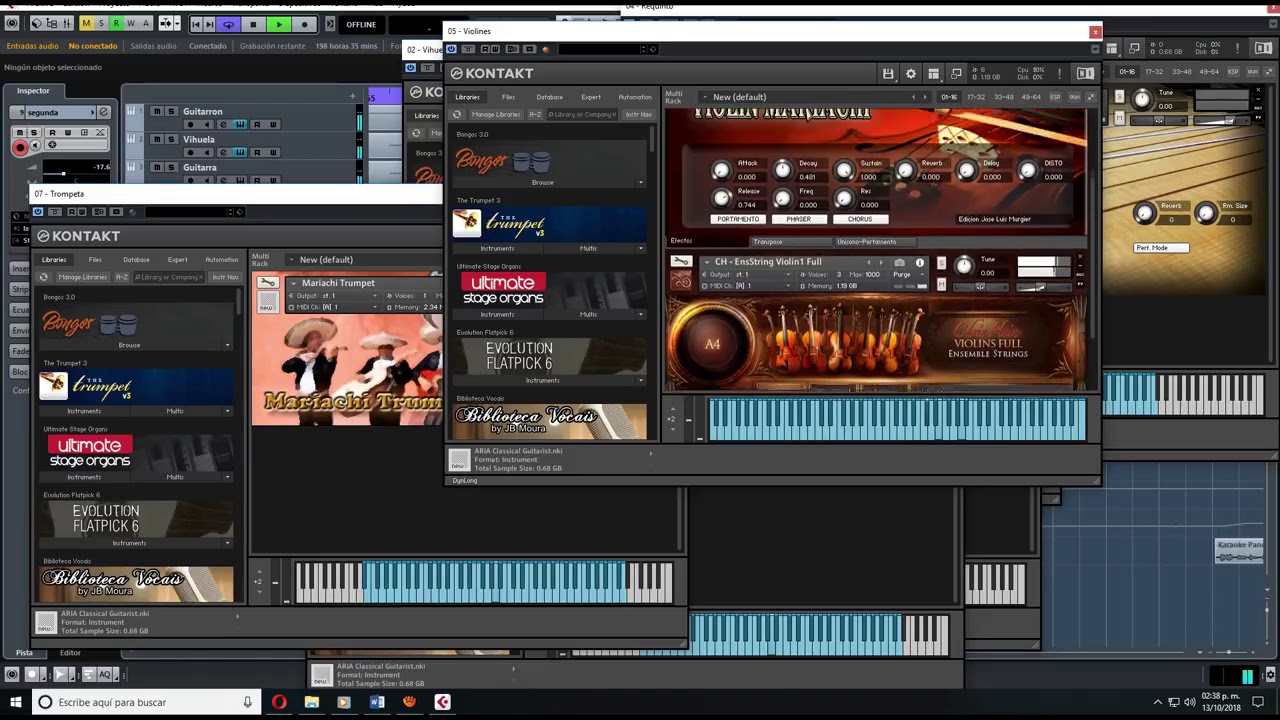The width and height of the screenshot is (1280, 720).
Task: Enable record on inspector track segunda
Action: coord(20,147)
